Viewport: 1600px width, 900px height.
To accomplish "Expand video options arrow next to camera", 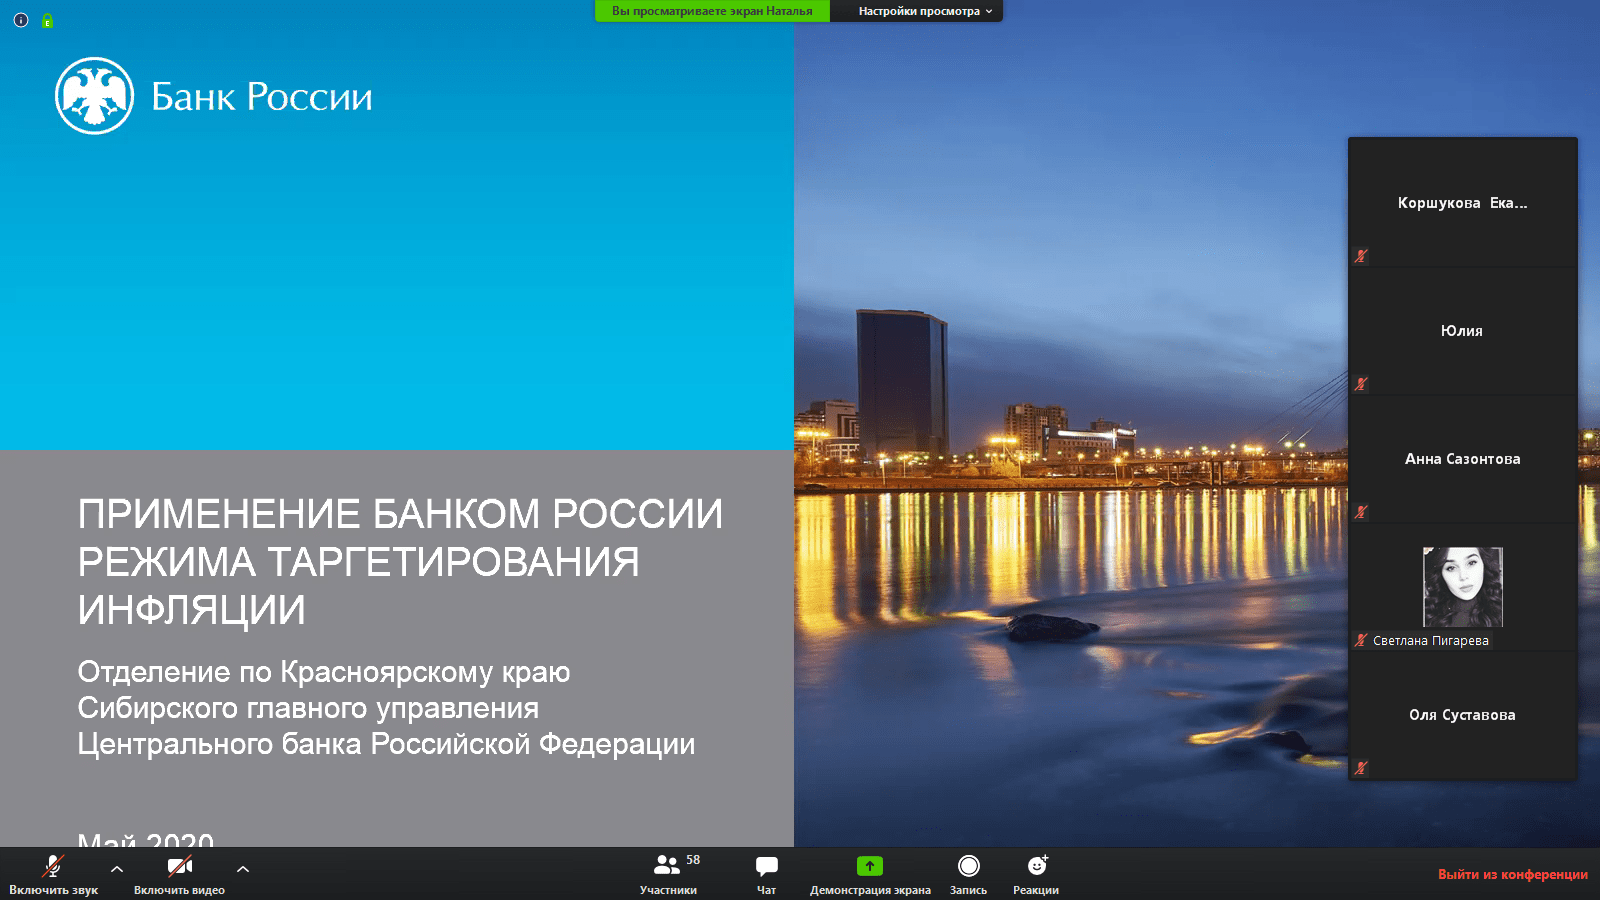I will pos(243,869).
